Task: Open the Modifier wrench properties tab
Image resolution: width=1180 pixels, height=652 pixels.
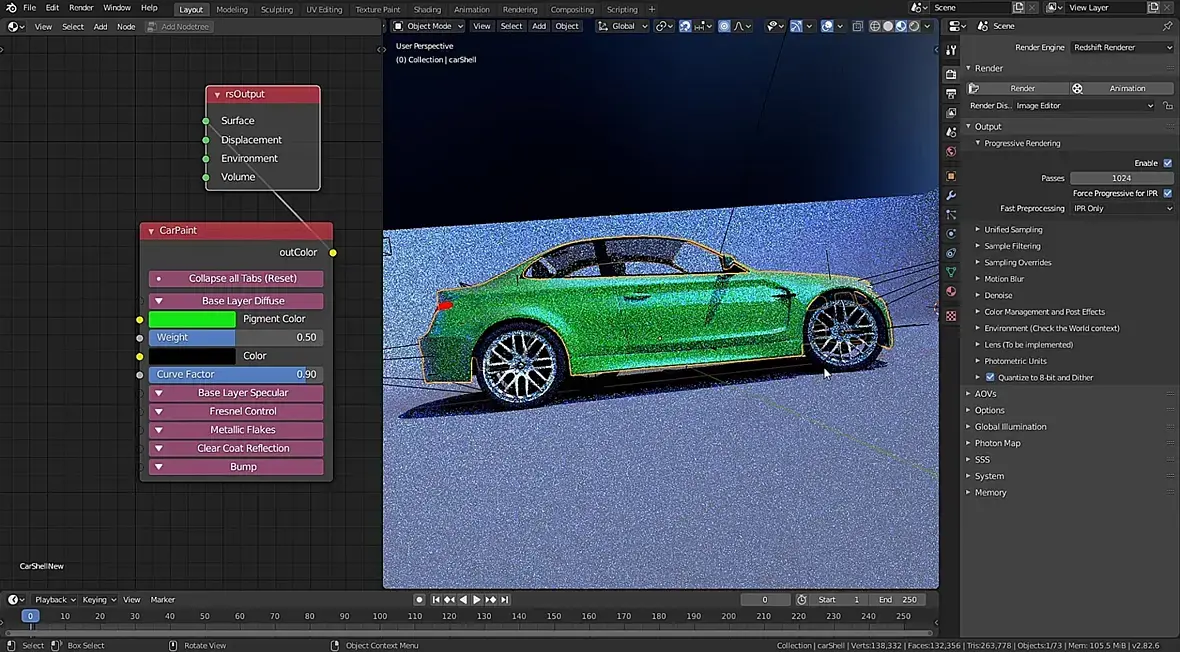Action: (951, 195)
